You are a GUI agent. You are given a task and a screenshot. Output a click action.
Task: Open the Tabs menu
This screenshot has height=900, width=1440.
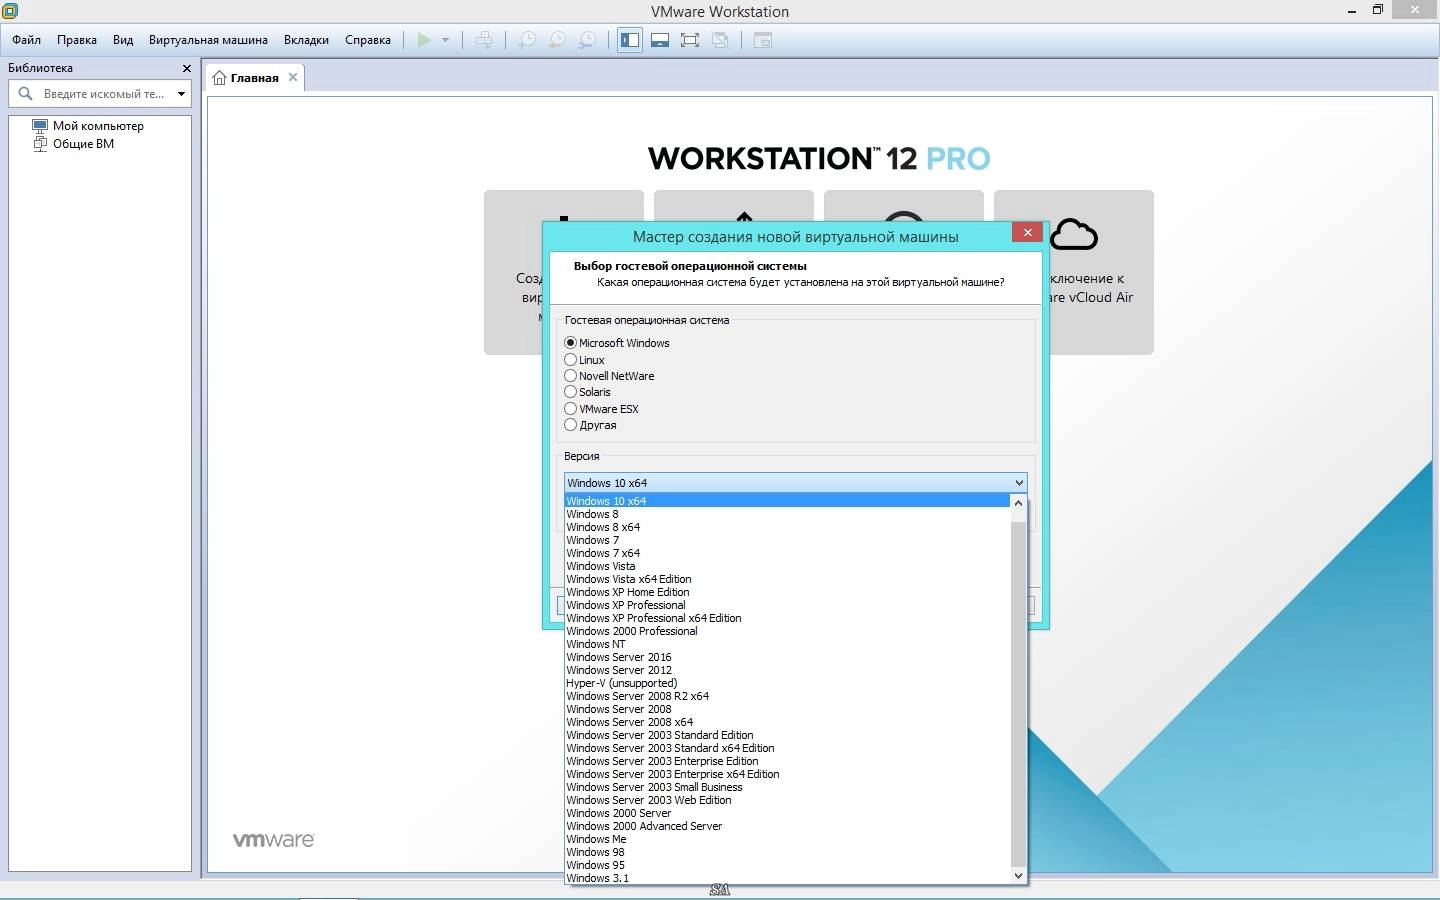(306, 40)
